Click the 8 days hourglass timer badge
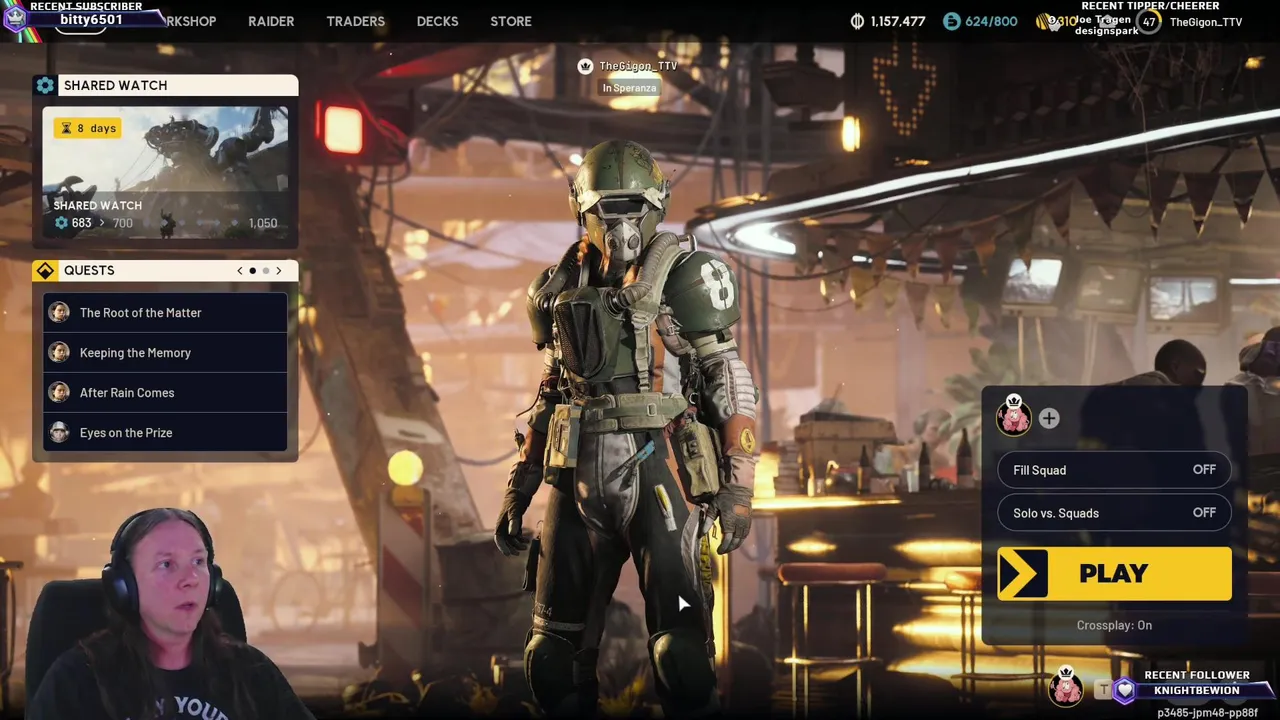Viewport: 1280px width, 720px height. coord(88,128)
